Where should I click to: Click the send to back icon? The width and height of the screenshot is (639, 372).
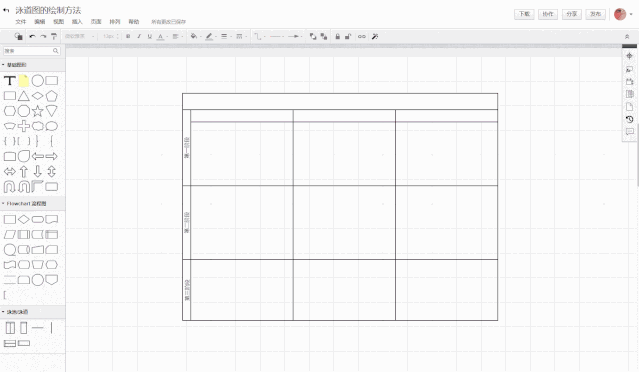coord(324,37)
